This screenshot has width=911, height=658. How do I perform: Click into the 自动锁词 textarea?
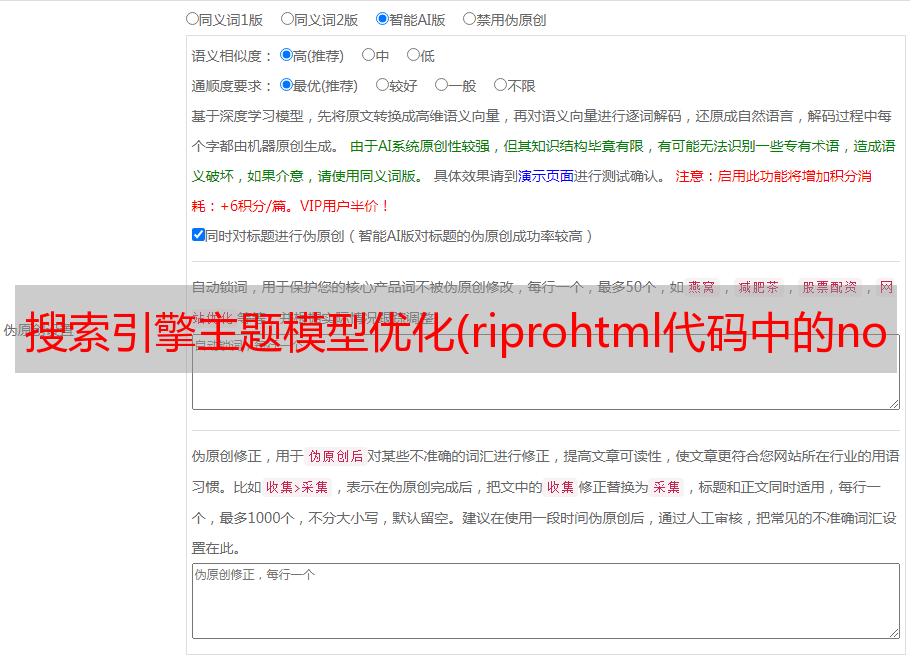[x=546, y=372]
